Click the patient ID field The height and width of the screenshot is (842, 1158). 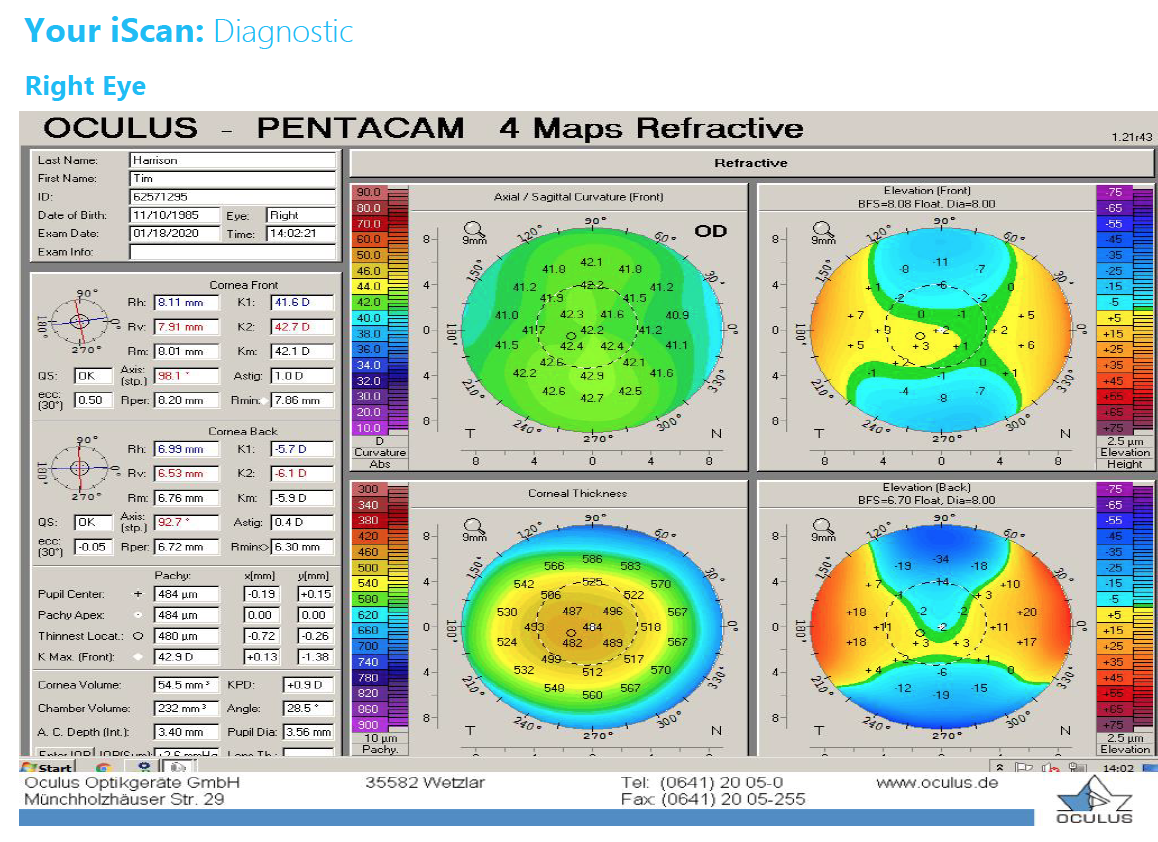click(x=232, y=197)
